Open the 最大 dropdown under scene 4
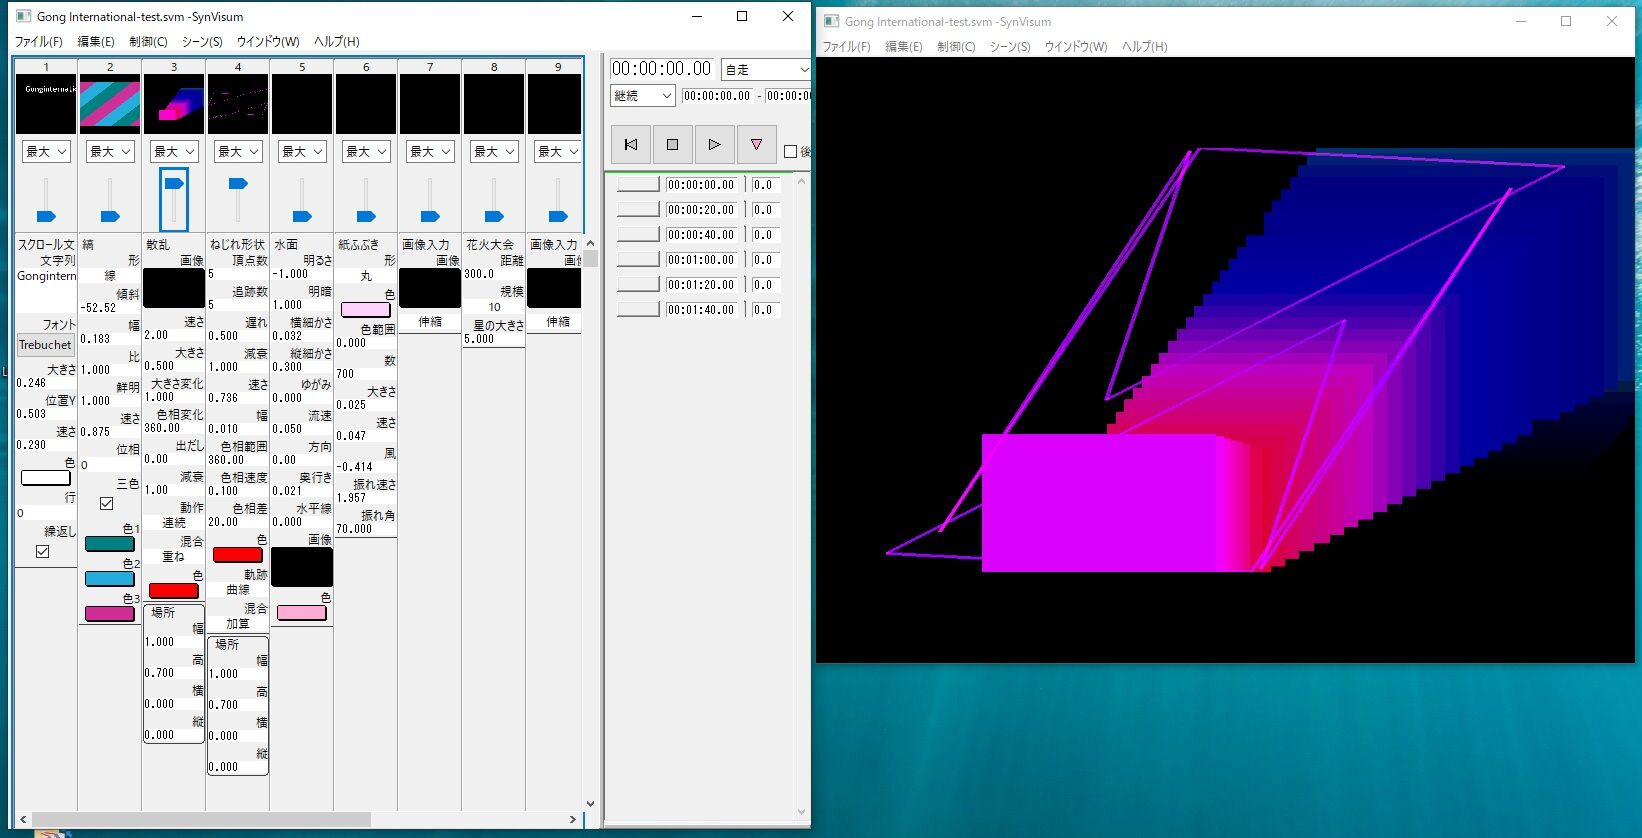 (x=238, y=151)
